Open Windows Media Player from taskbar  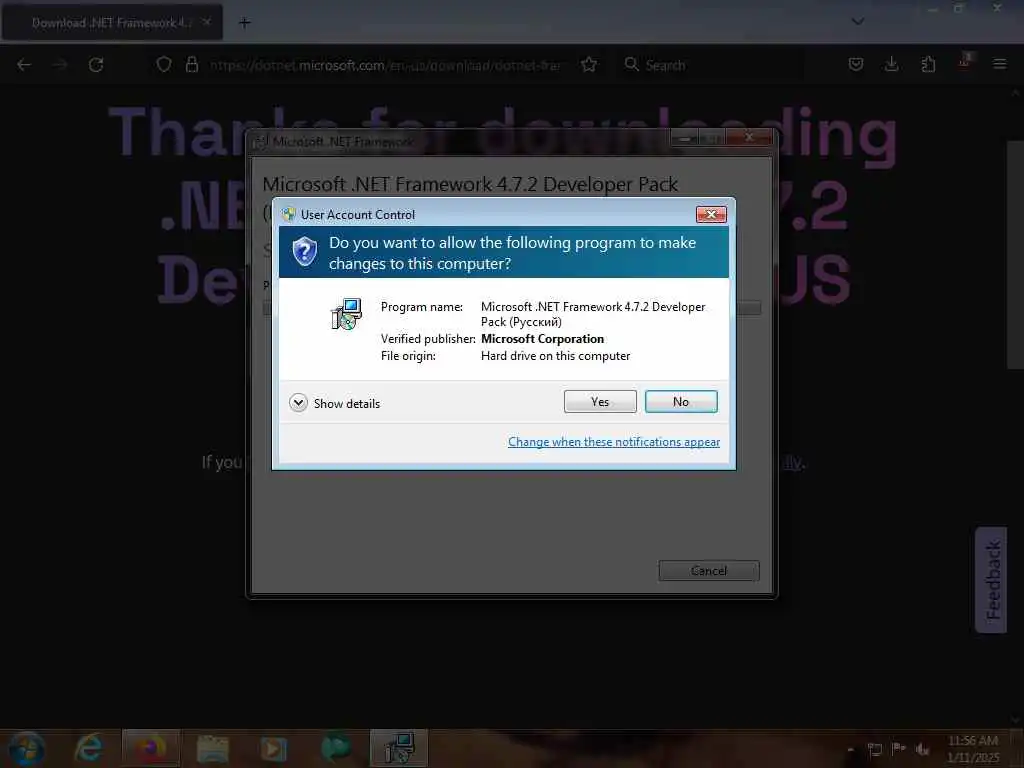coord(274,748)
